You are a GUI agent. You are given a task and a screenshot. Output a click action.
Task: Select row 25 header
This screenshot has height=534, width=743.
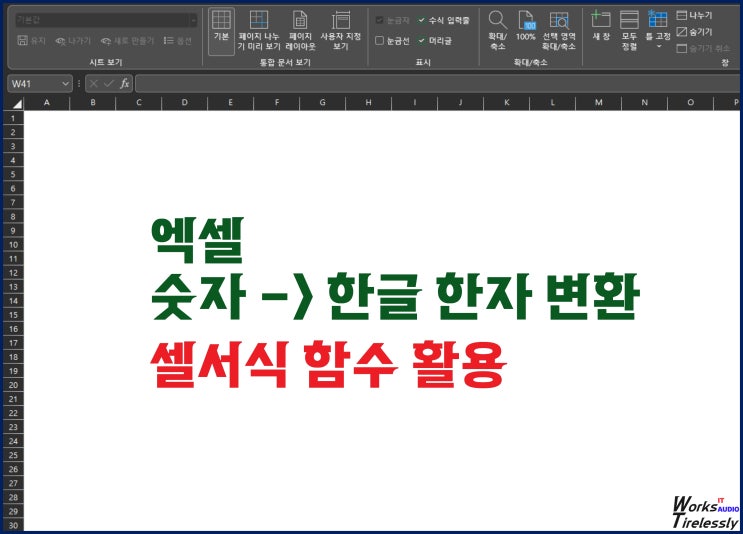tap(13, 455)
